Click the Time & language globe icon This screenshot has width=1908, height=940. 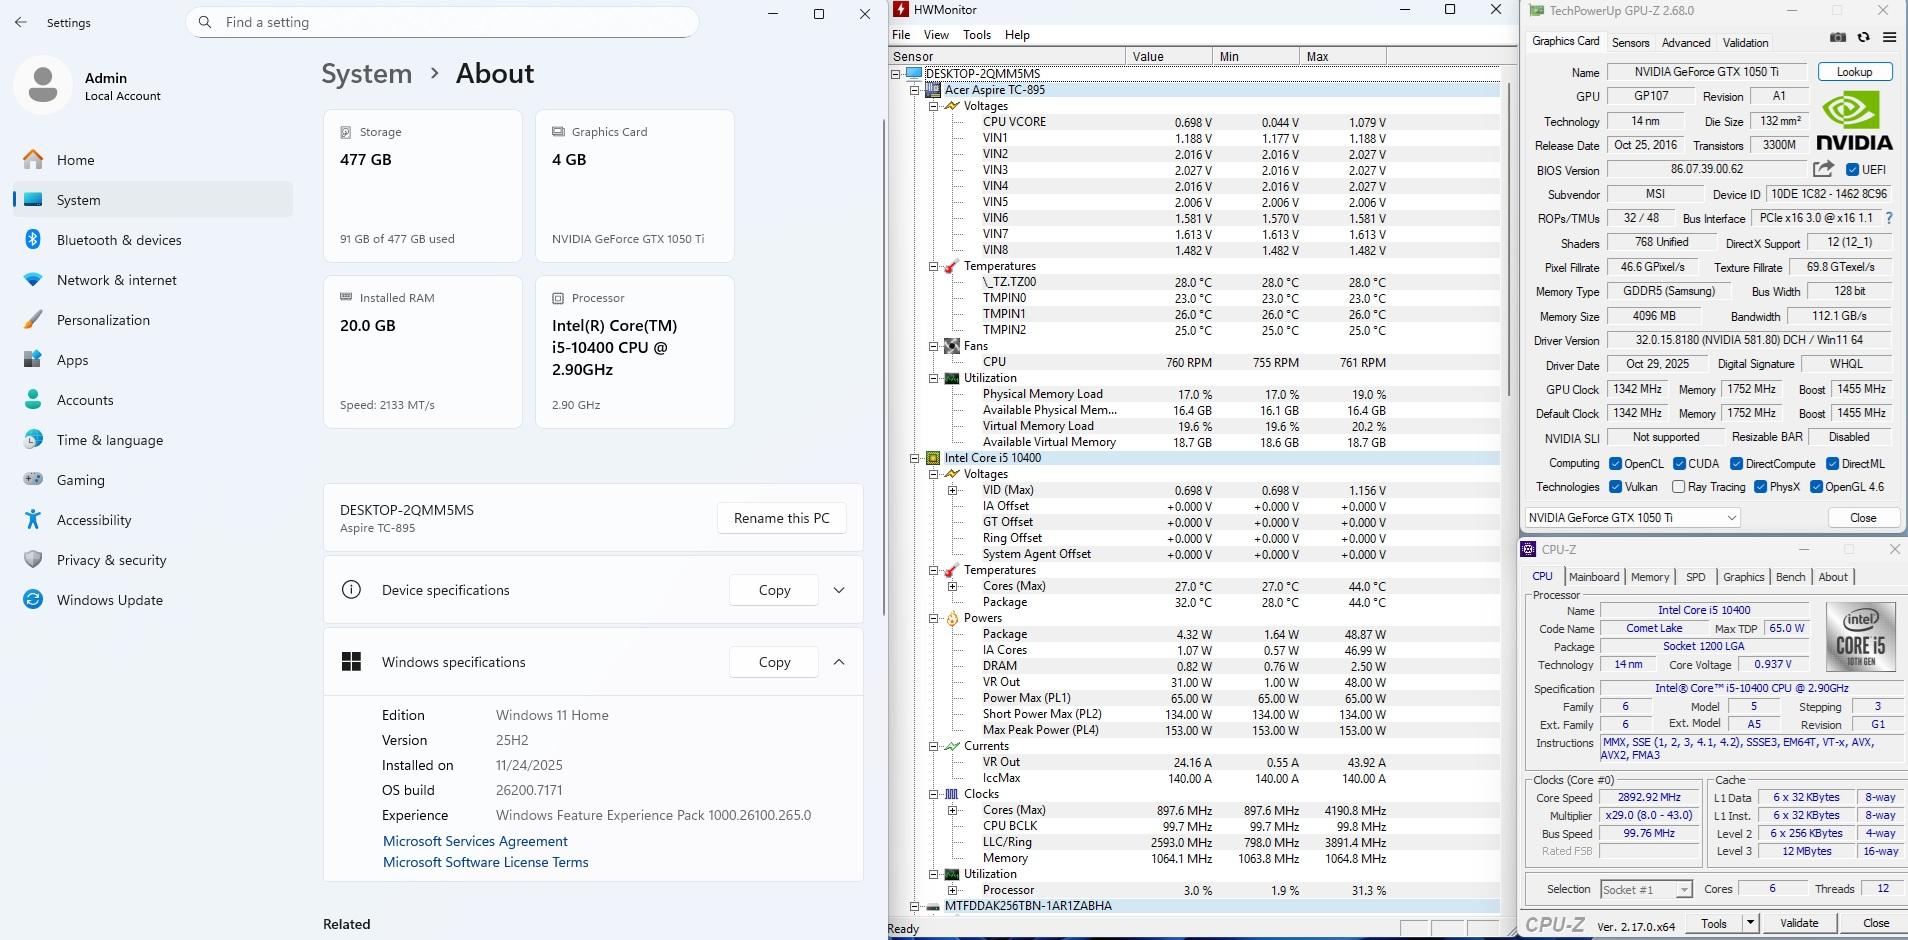(x=33, y=440)
